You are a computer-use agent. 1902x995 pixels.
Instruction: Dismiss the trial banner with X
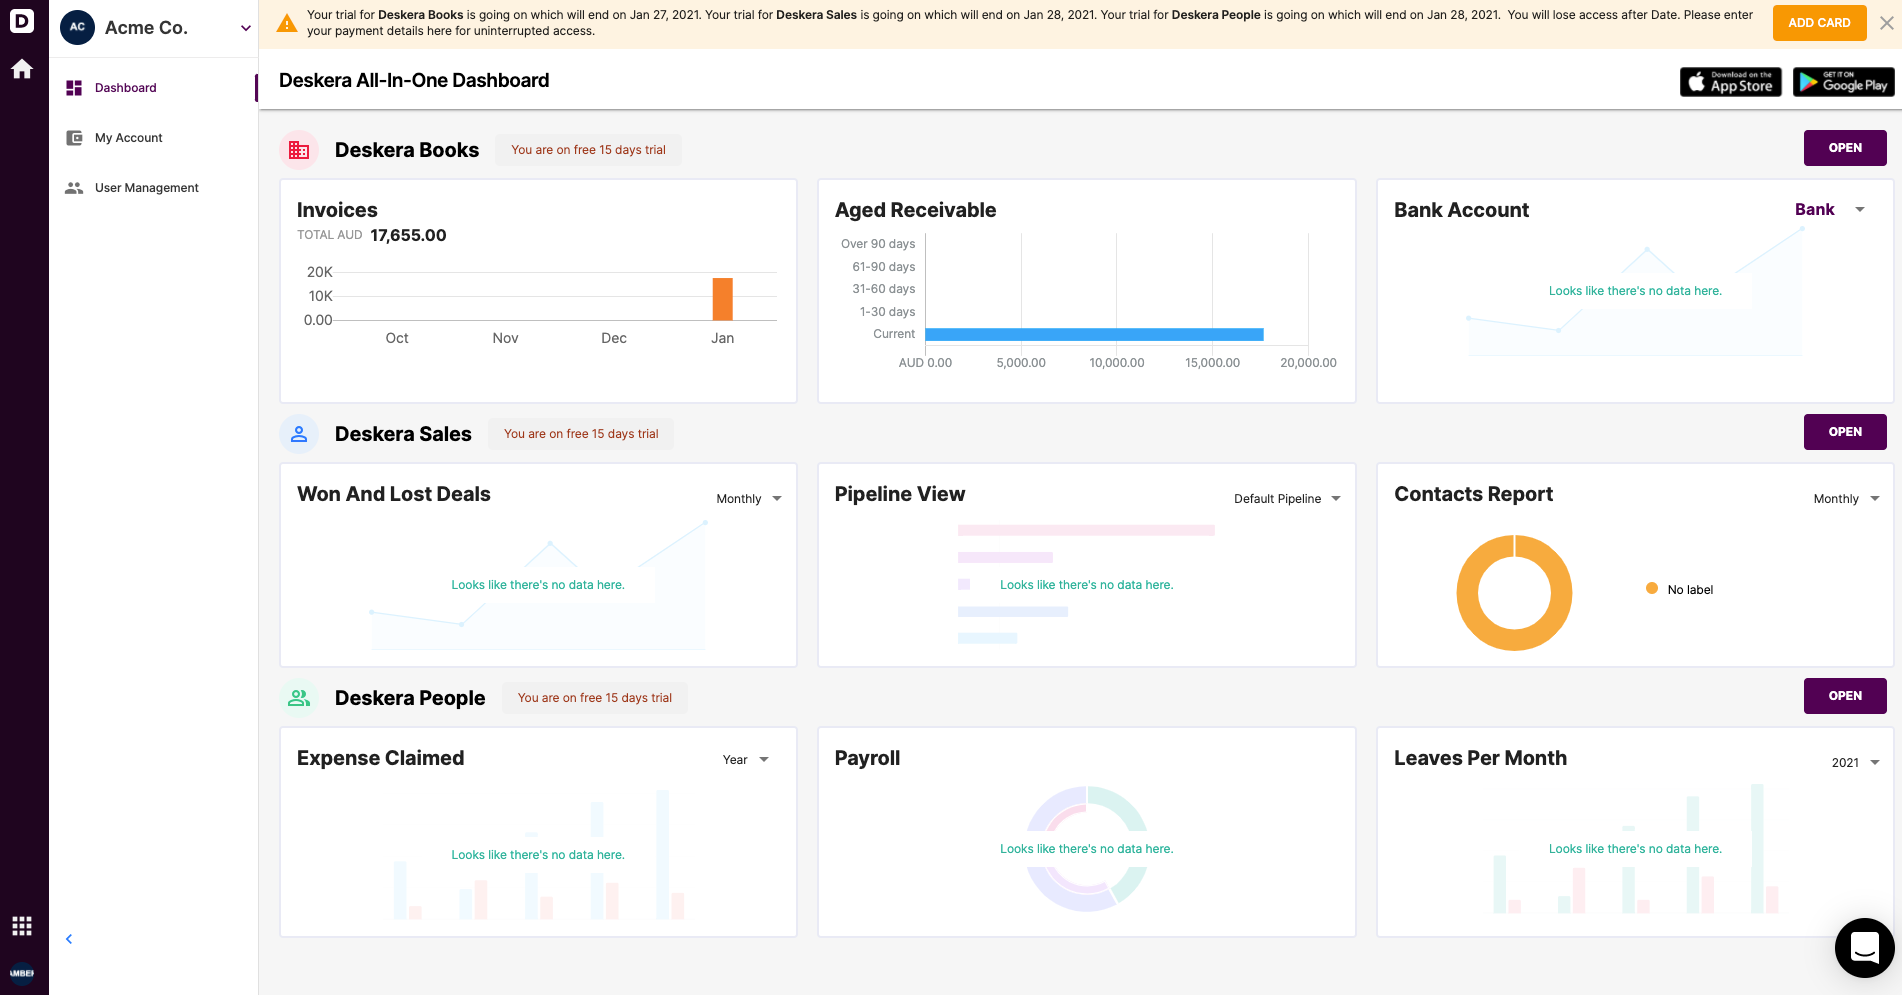click(x=1886, y=23)
